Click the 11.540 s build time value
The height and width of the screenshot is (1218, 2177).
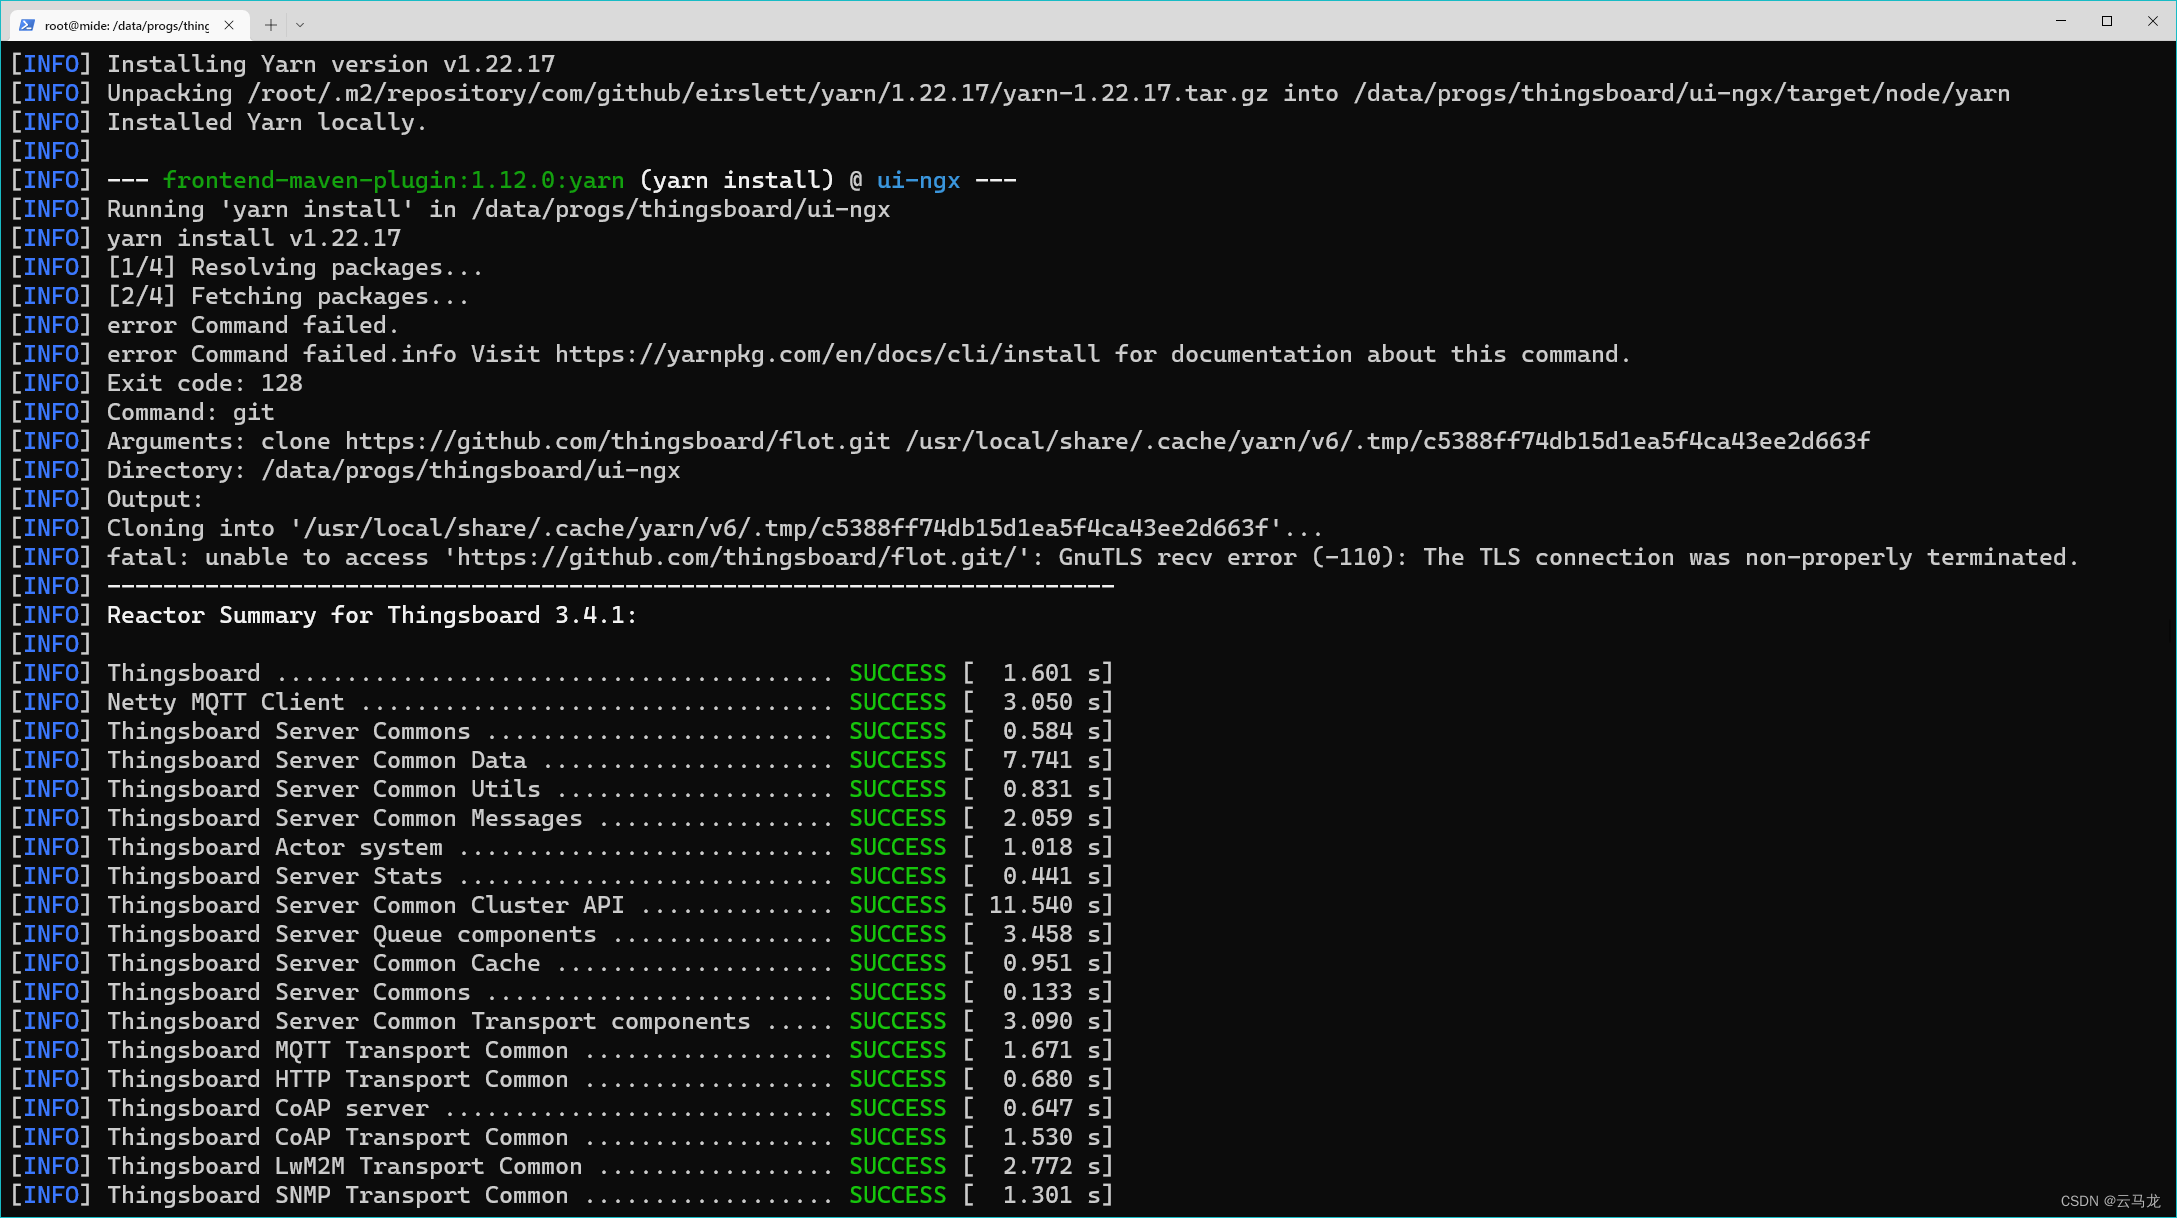(1040, 904)
